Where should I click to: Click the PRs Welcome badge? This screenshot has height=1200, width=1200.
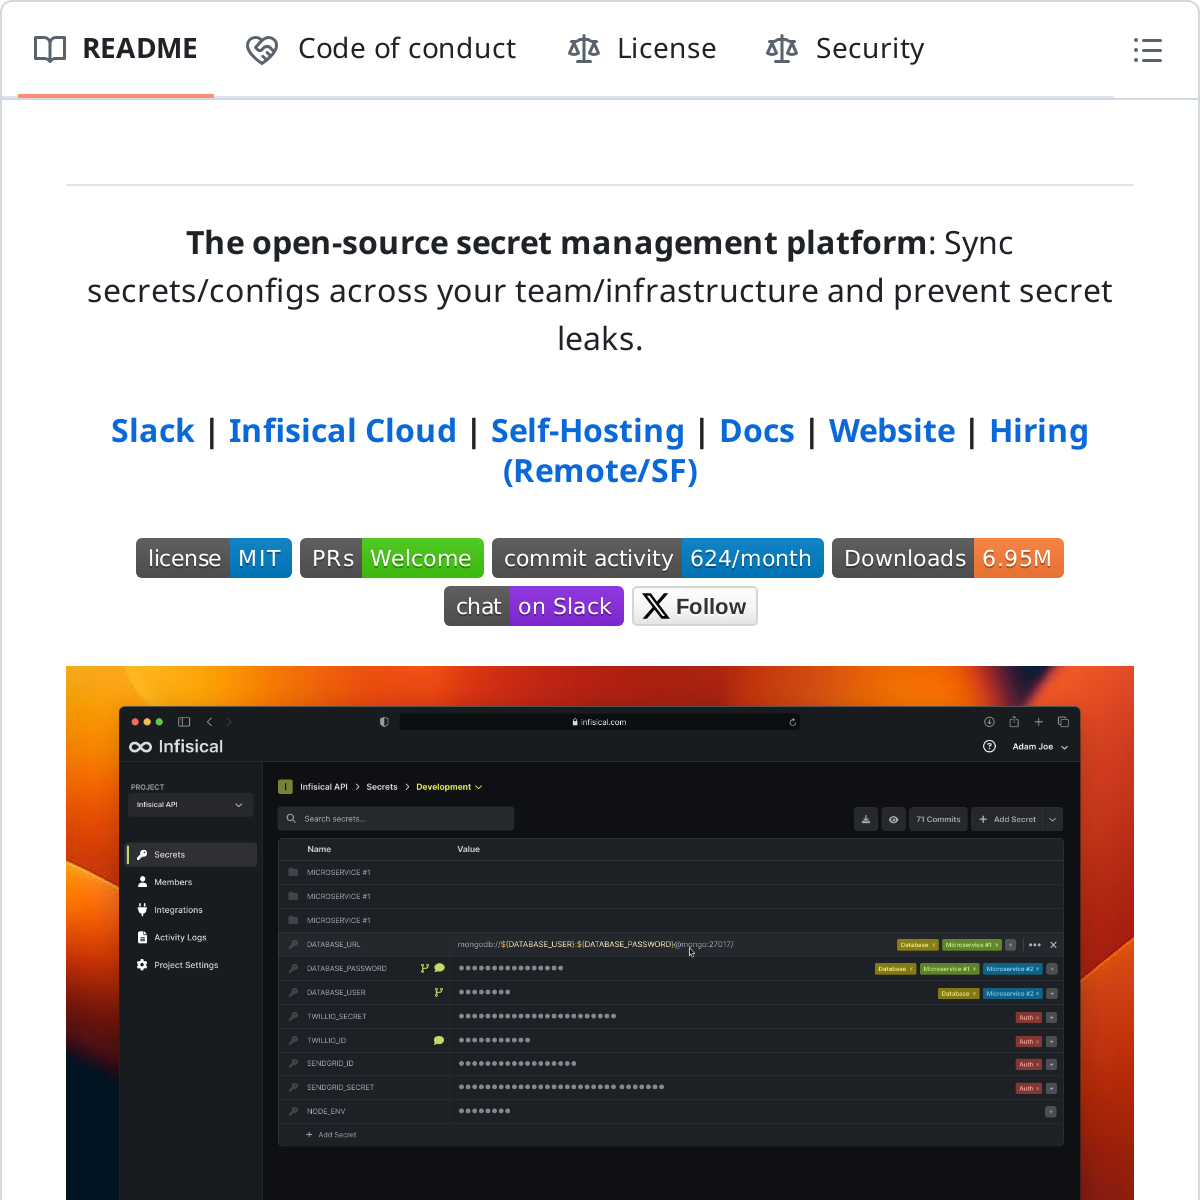pyautogui.click(x=392, y=558)
